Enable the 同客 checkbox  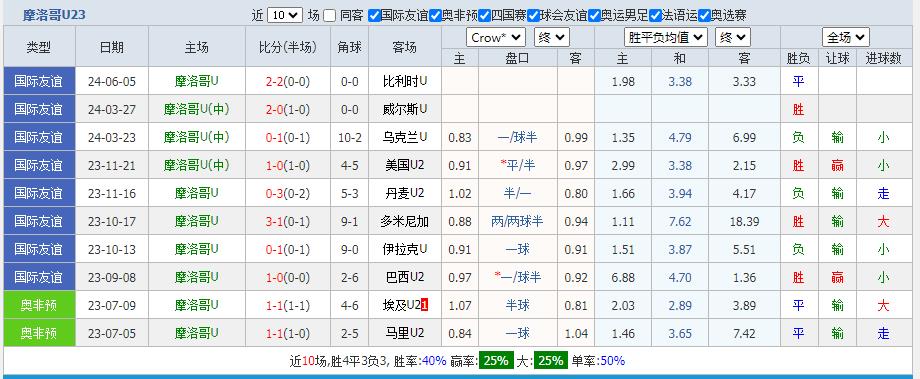coord(330,15)
